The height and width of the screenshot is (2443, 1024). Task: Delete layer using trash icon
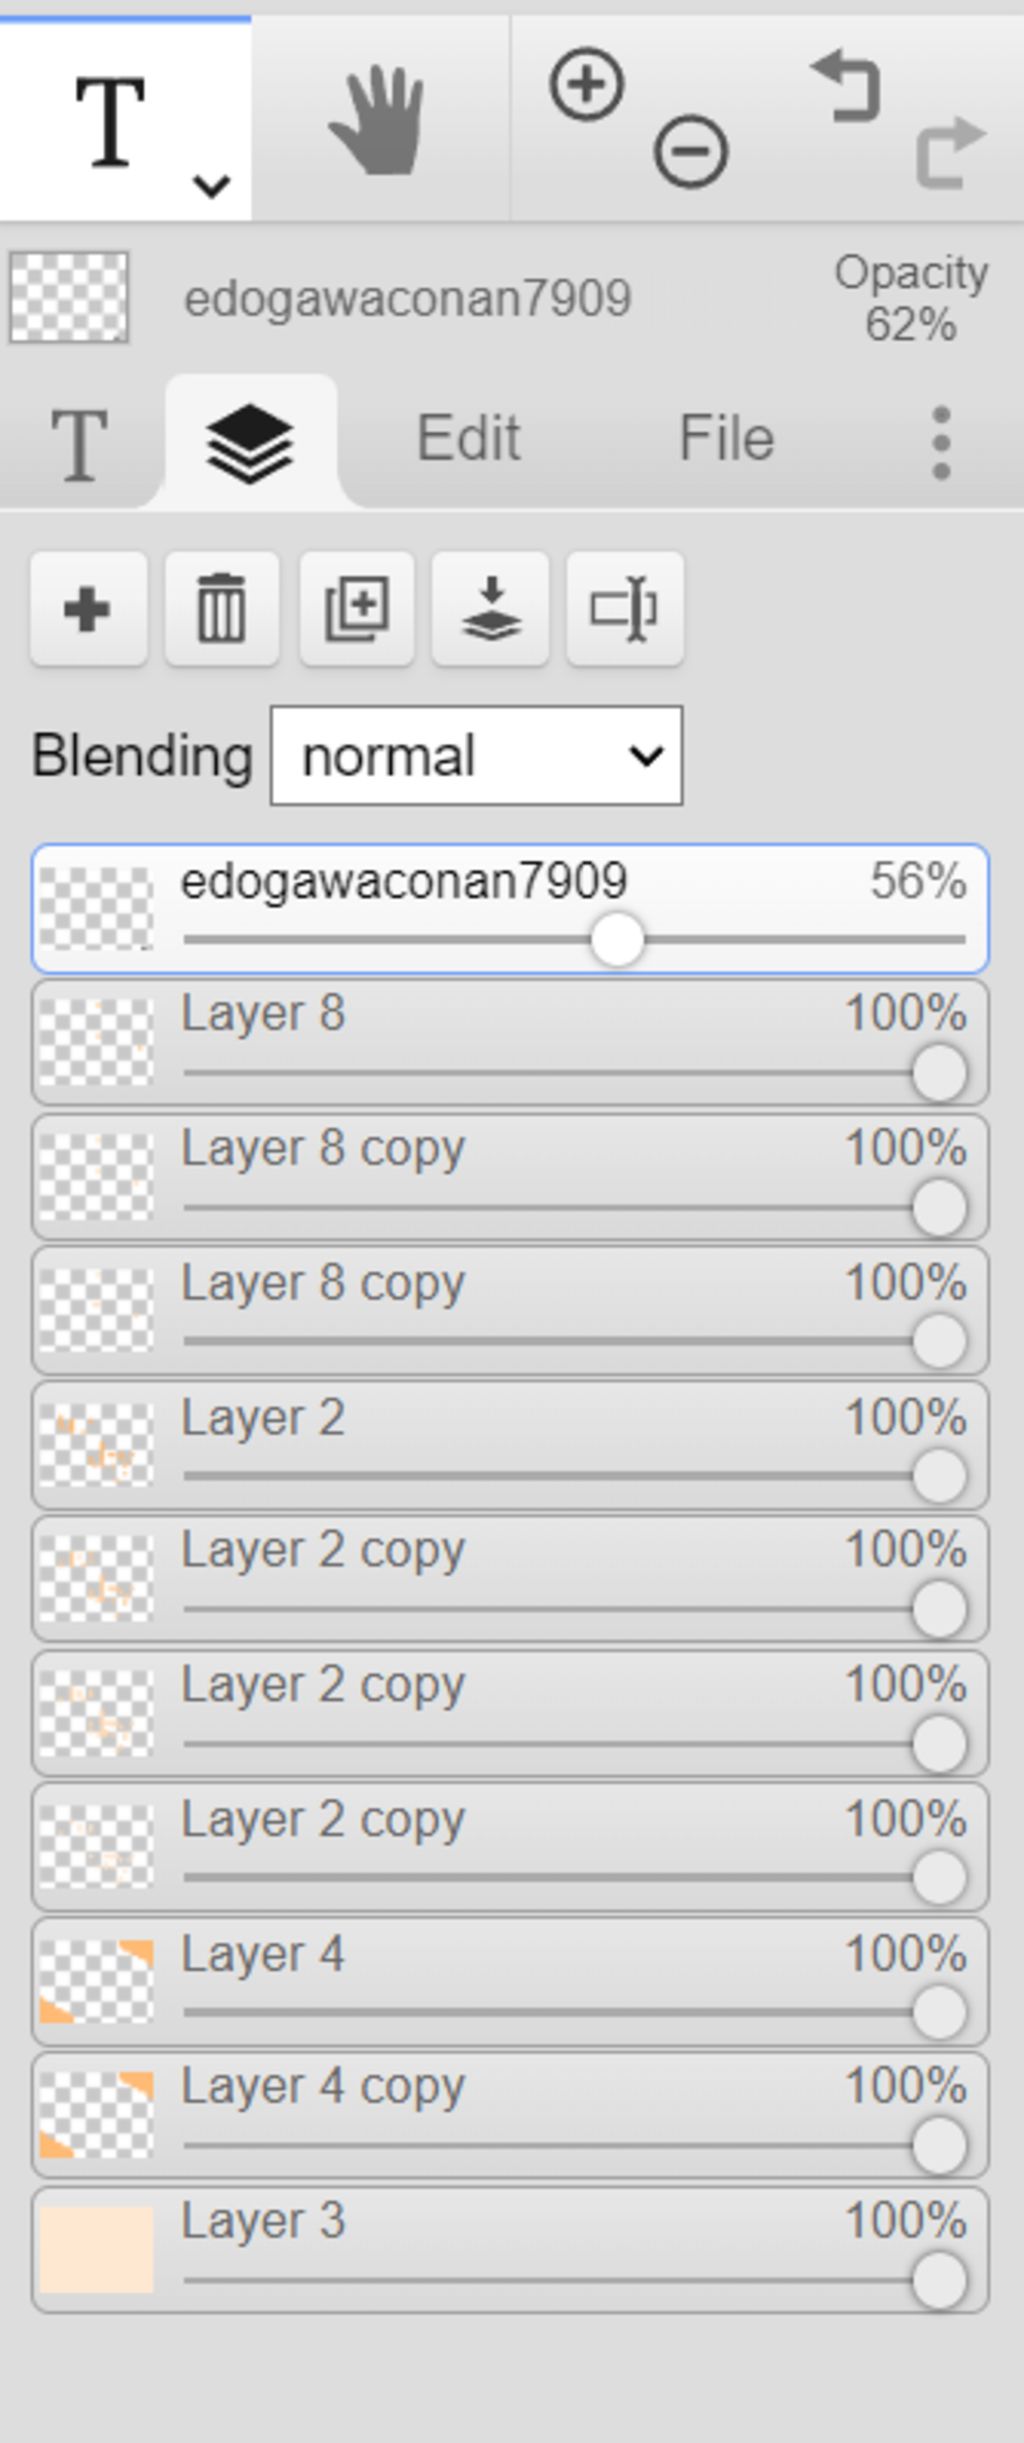tap(222, 608)
